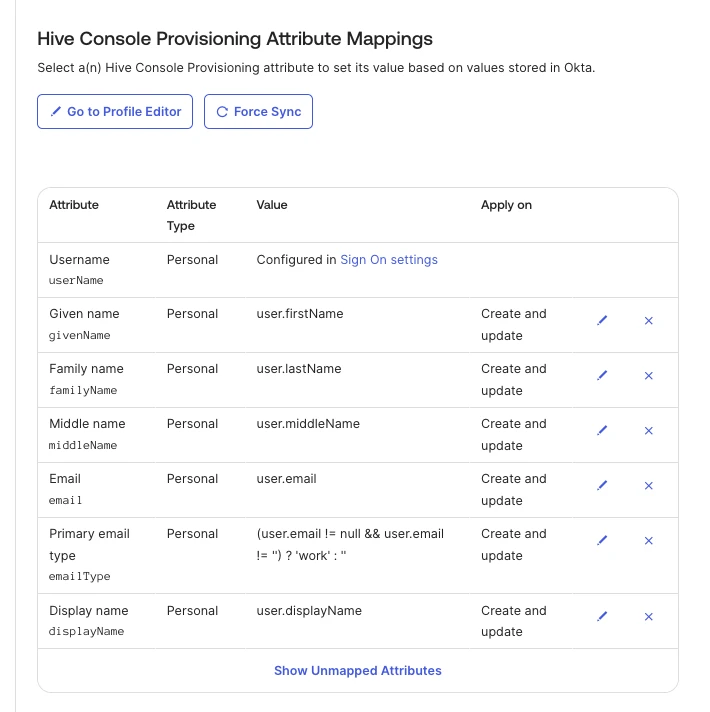Edit the Email mapping pencil icon
The height and width of the screenshot is (712, 710).
point(602,485)
